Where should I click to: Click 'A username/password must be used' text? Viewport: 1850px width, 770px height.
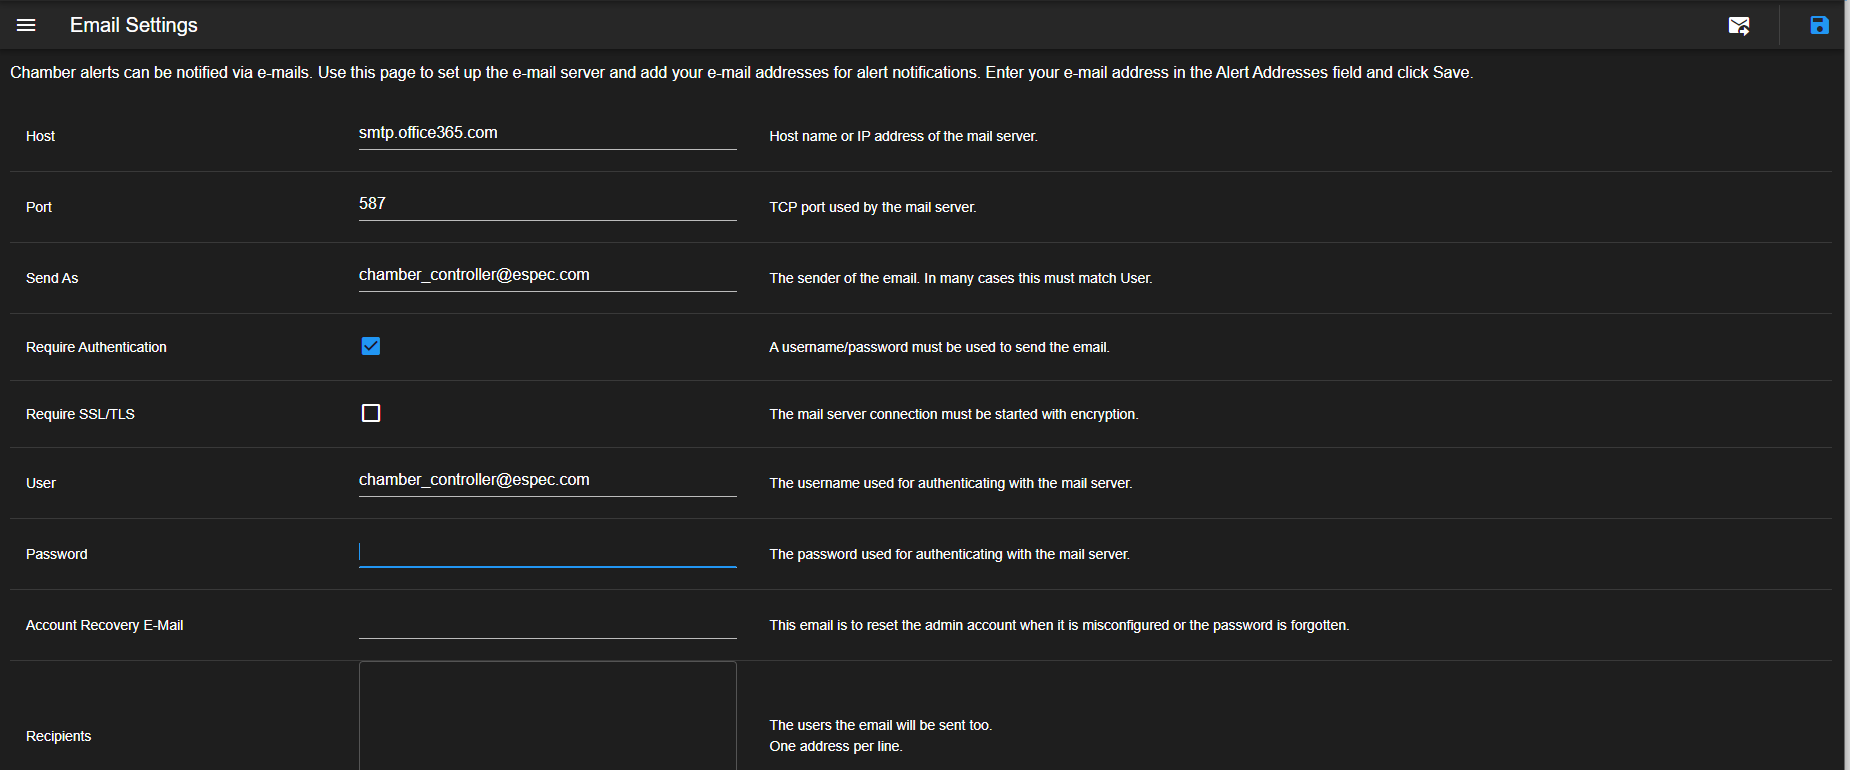coord(939,347)
